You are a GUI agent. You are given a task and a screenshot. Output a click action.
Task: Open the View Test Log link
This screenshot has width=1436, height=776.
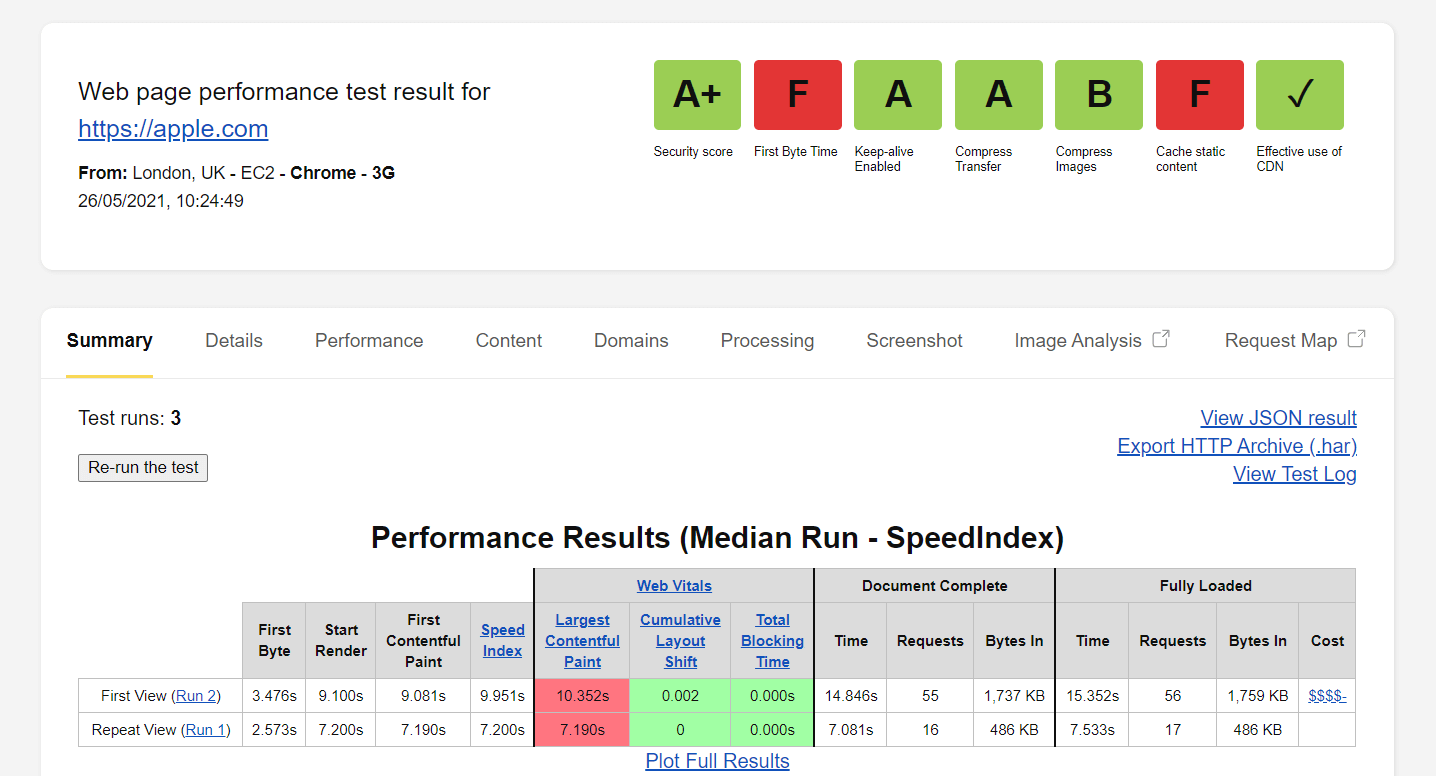(x=1295, y=474)
